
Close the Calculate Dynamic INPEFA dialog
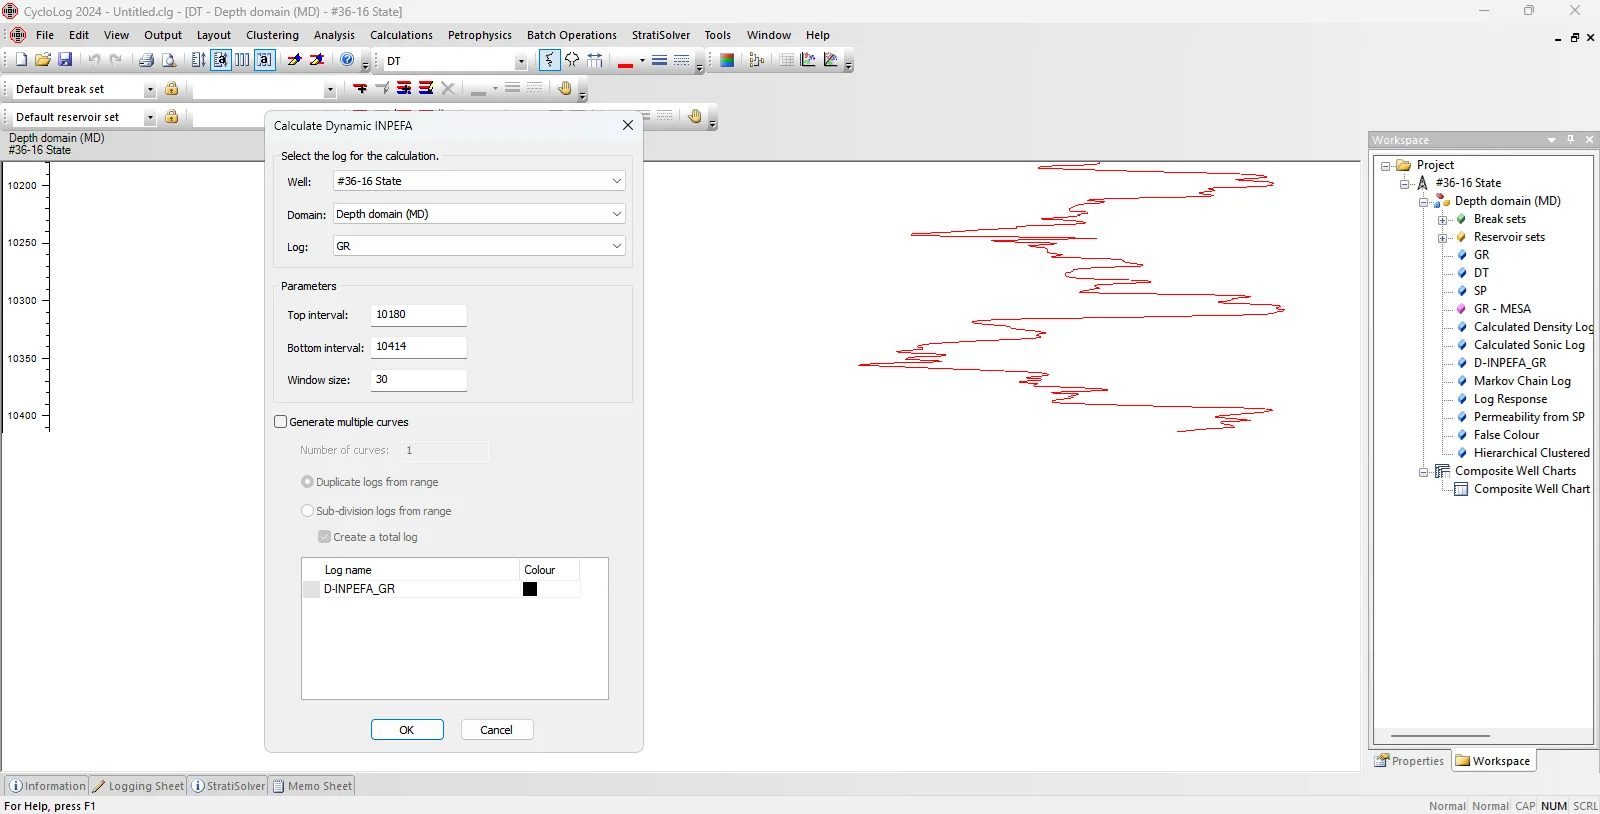point(628,125)
